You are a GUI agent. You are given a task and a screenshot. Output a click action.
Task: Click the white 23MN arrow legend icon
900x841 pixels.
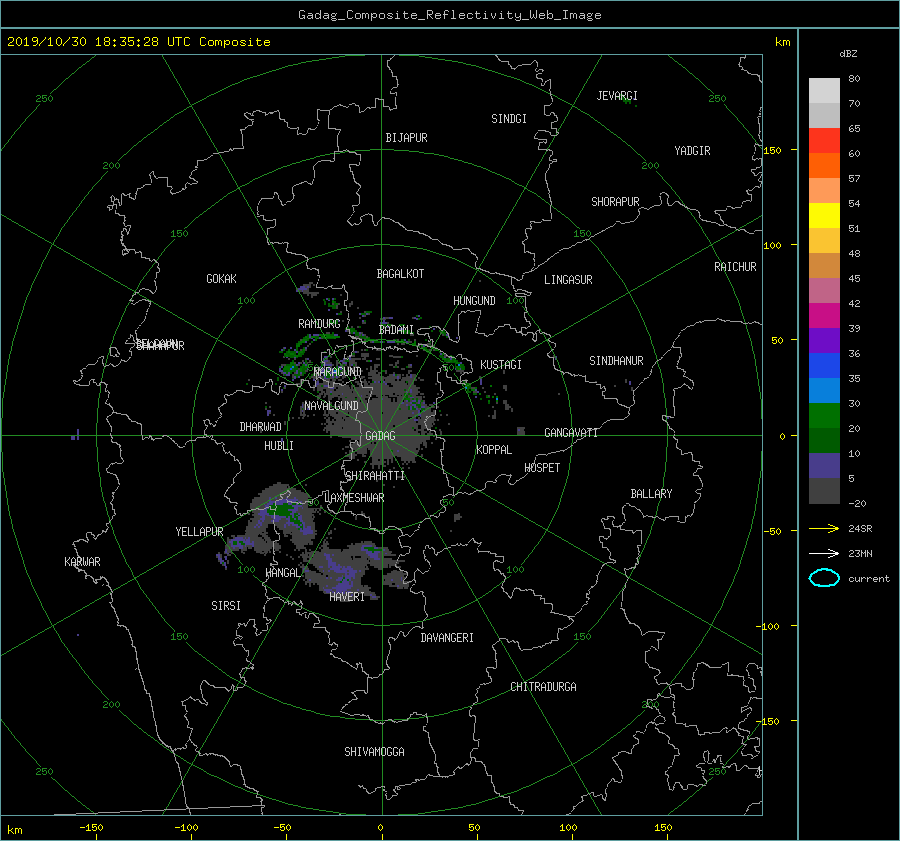[824, 553]
